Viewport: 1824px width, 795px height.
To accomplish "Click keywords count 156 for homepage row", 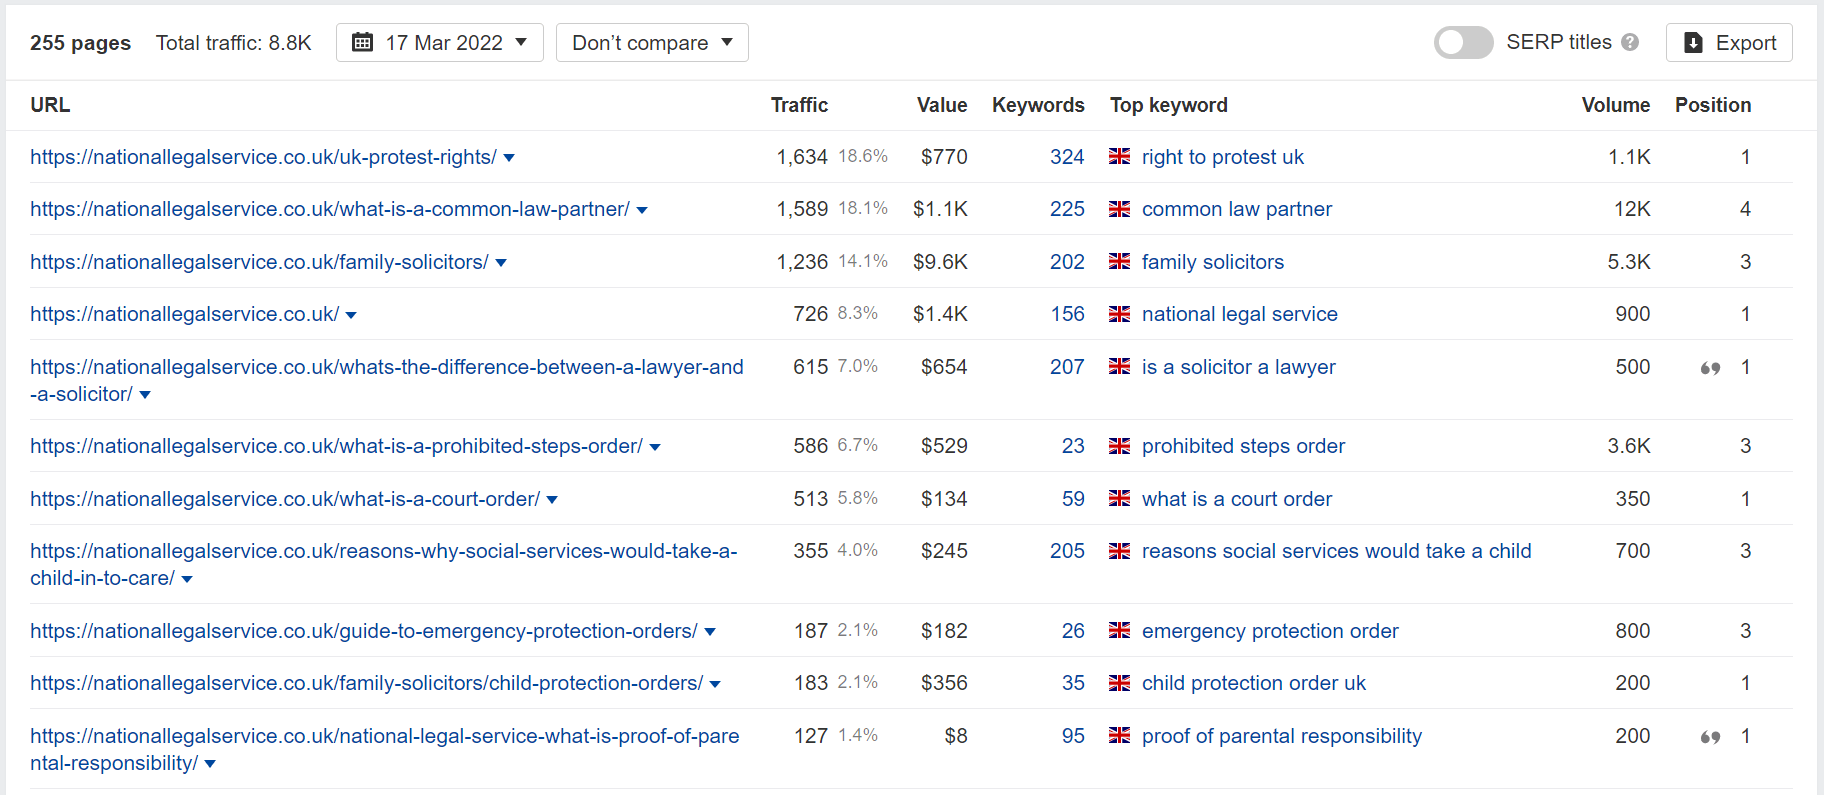I will click(1067, 314).
